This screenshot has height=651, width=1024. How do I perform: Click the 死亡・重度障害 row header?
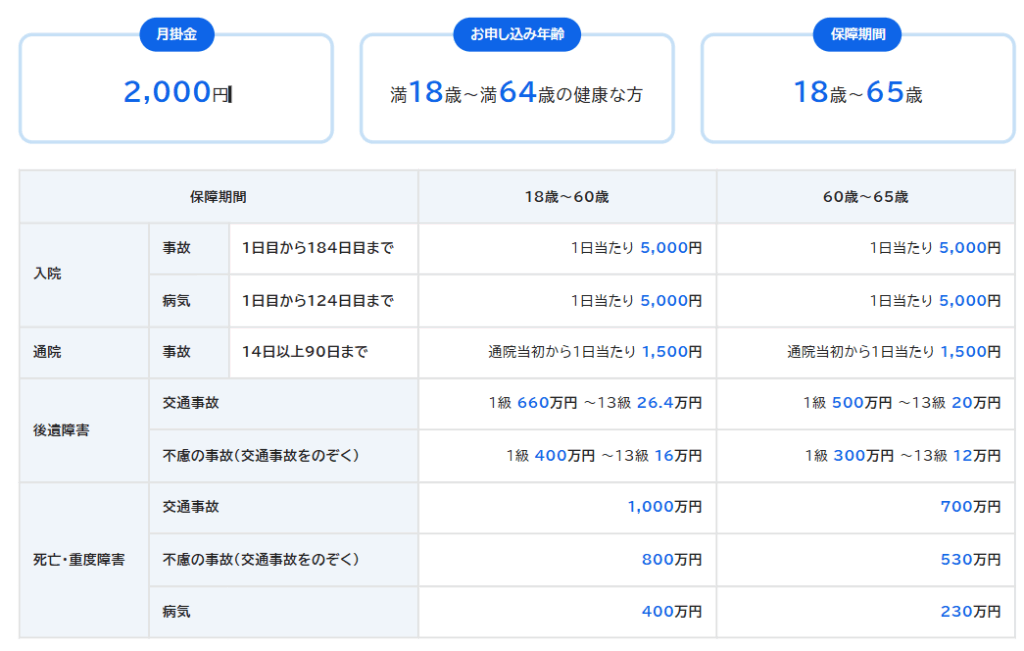click(79, 560)
